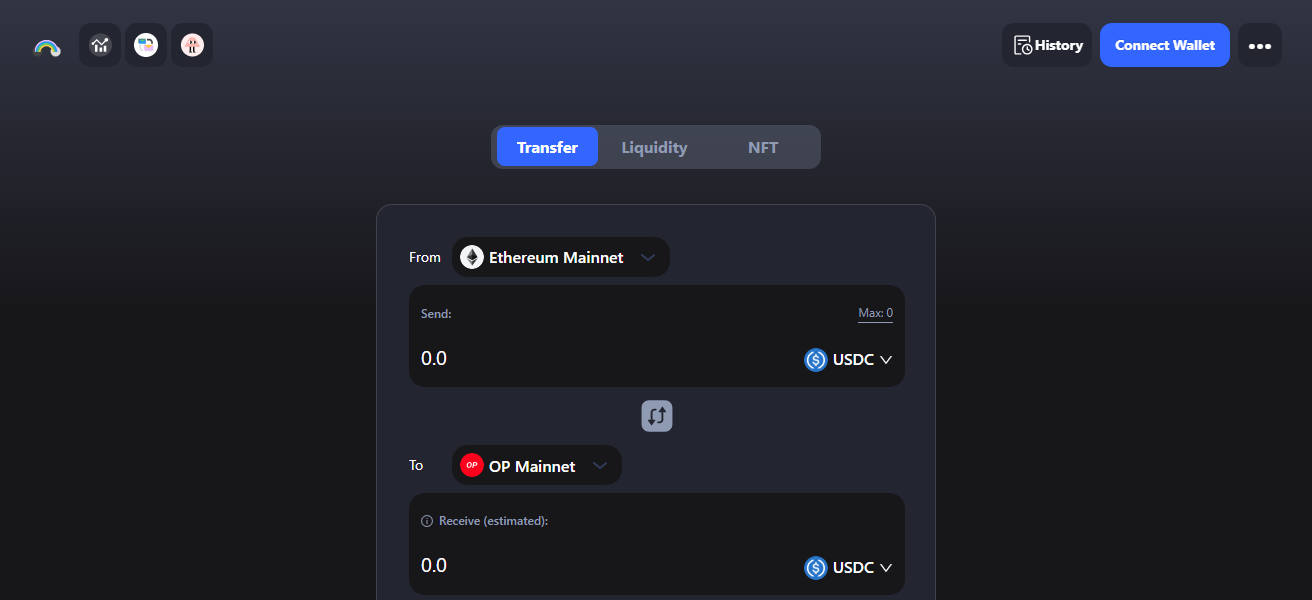Screen dimensions: 1312x600
Task: Click the red OP logo icon
Action: pos(472,465)
